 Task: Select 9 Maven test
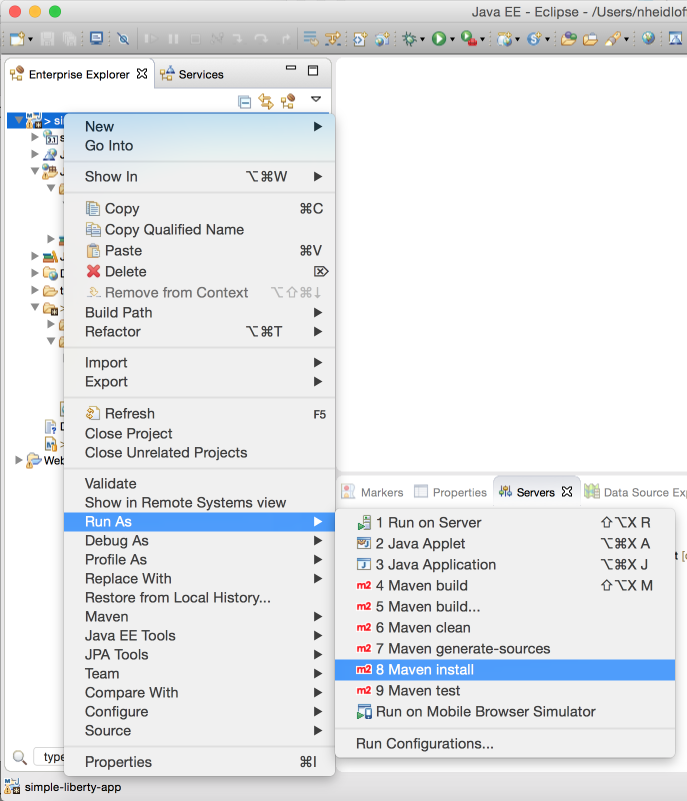(505, 691)
